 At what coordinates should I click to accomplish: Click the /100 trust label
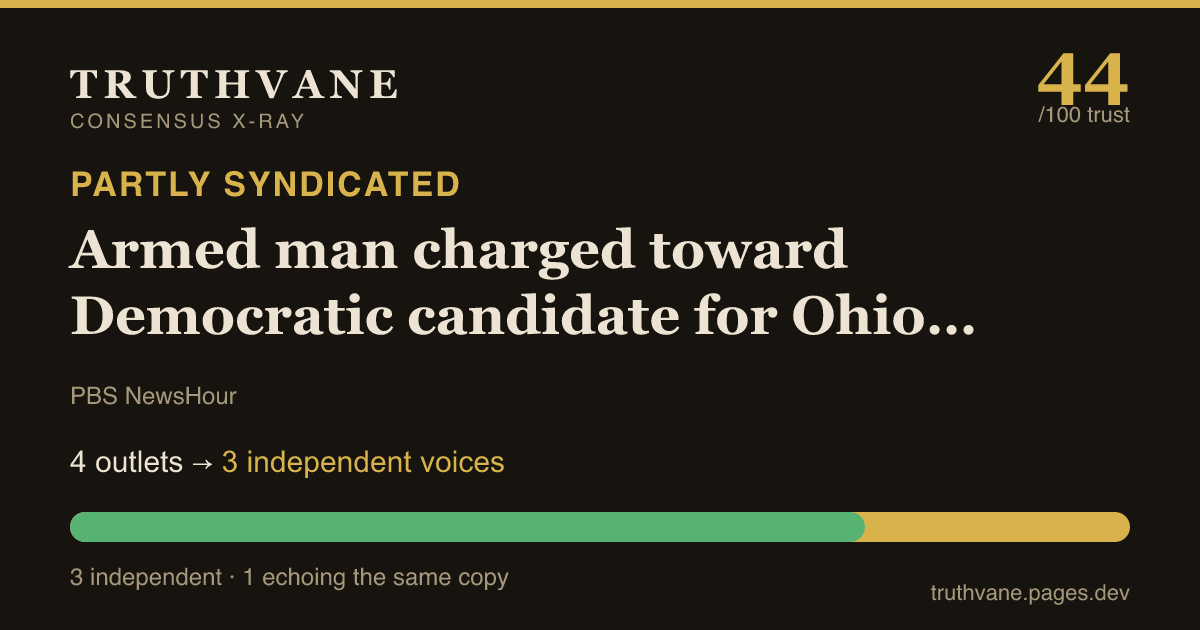(1084, 115)
